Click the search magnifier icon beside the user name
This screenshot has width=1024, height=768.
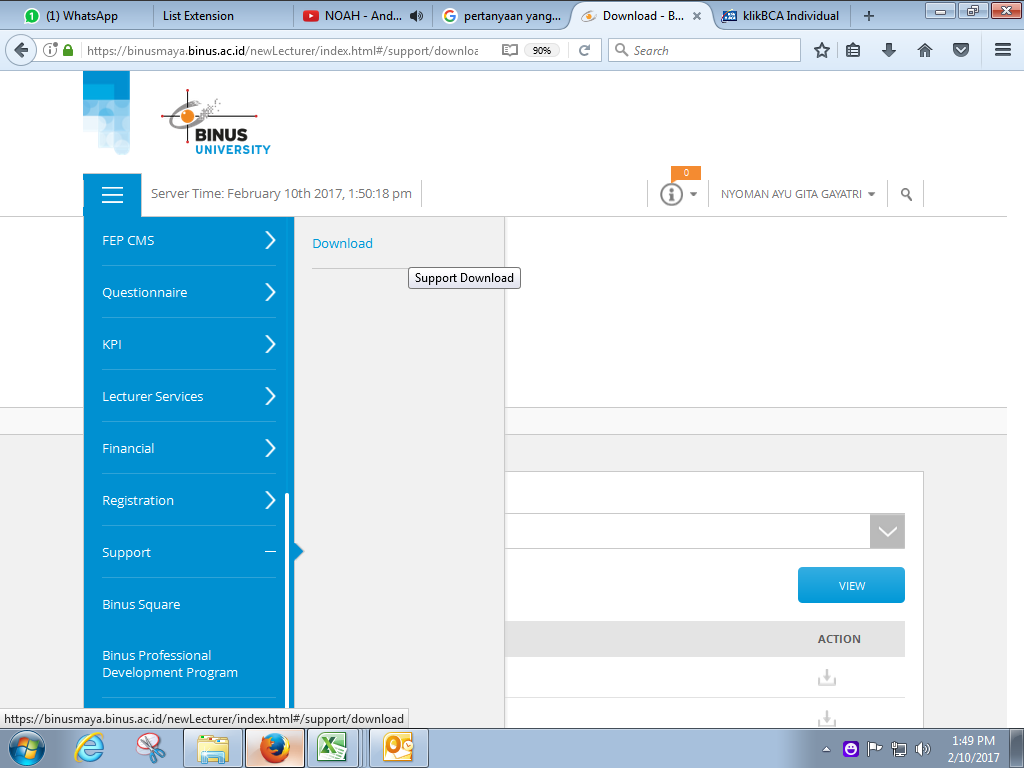906,195
